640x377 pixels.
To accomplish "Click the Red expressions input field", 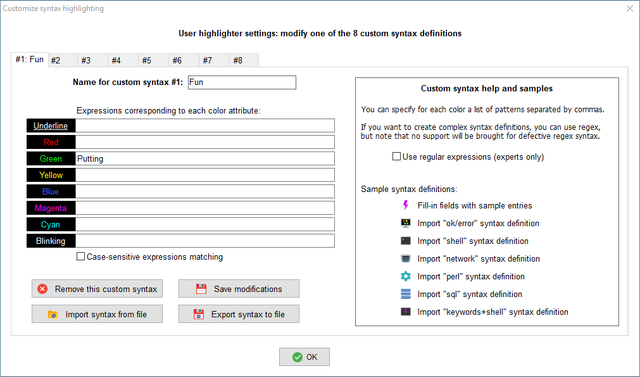I will 205,142.
